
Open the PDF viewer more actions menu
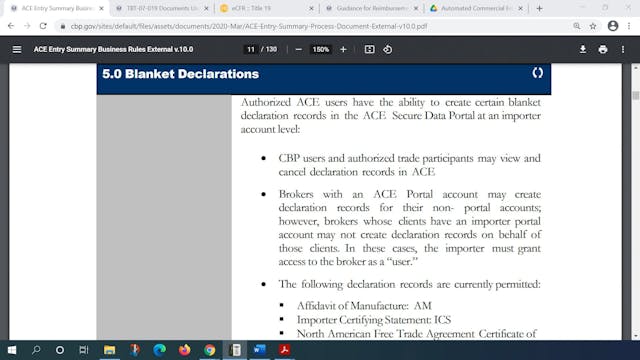click(623, 49)
